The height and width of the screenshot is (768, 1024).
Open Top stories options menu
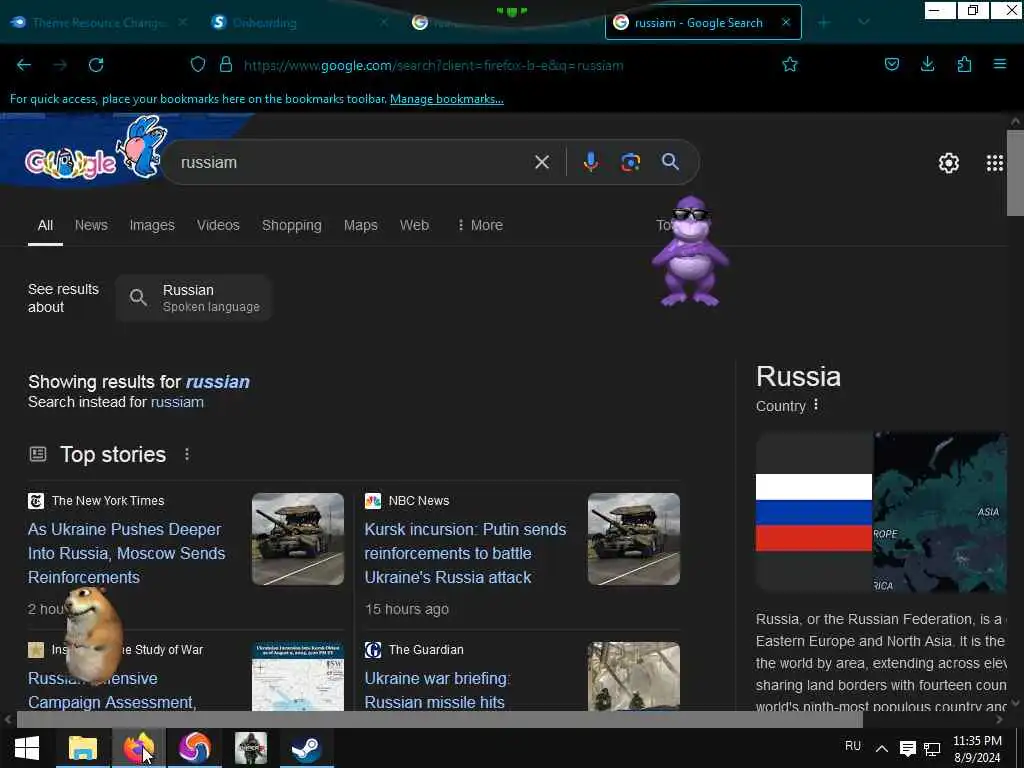(x=187, y=454)
